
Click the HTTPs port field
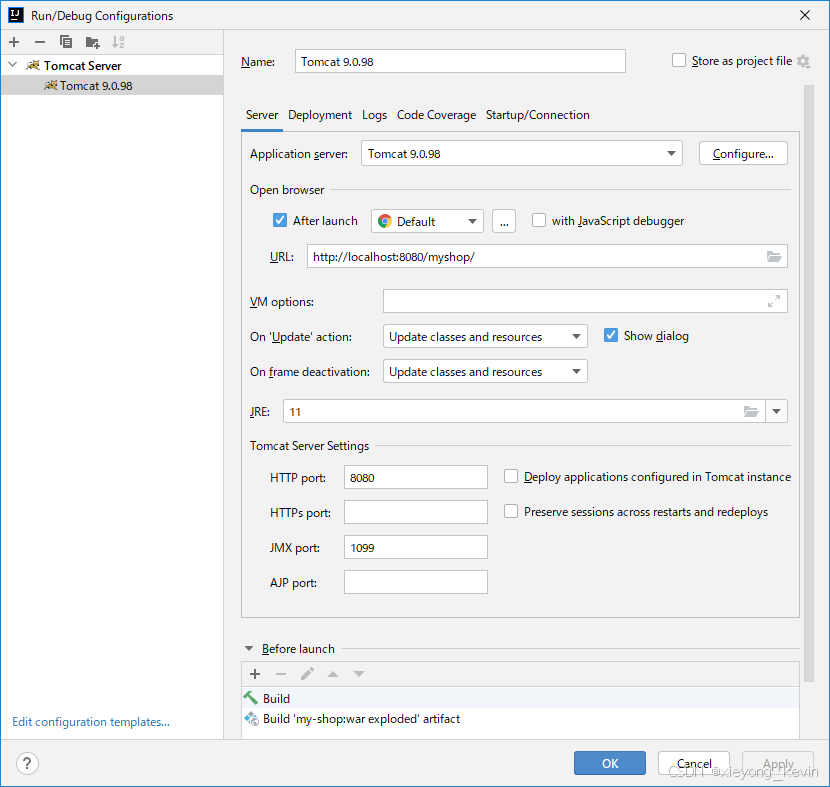tap(416, 512)
